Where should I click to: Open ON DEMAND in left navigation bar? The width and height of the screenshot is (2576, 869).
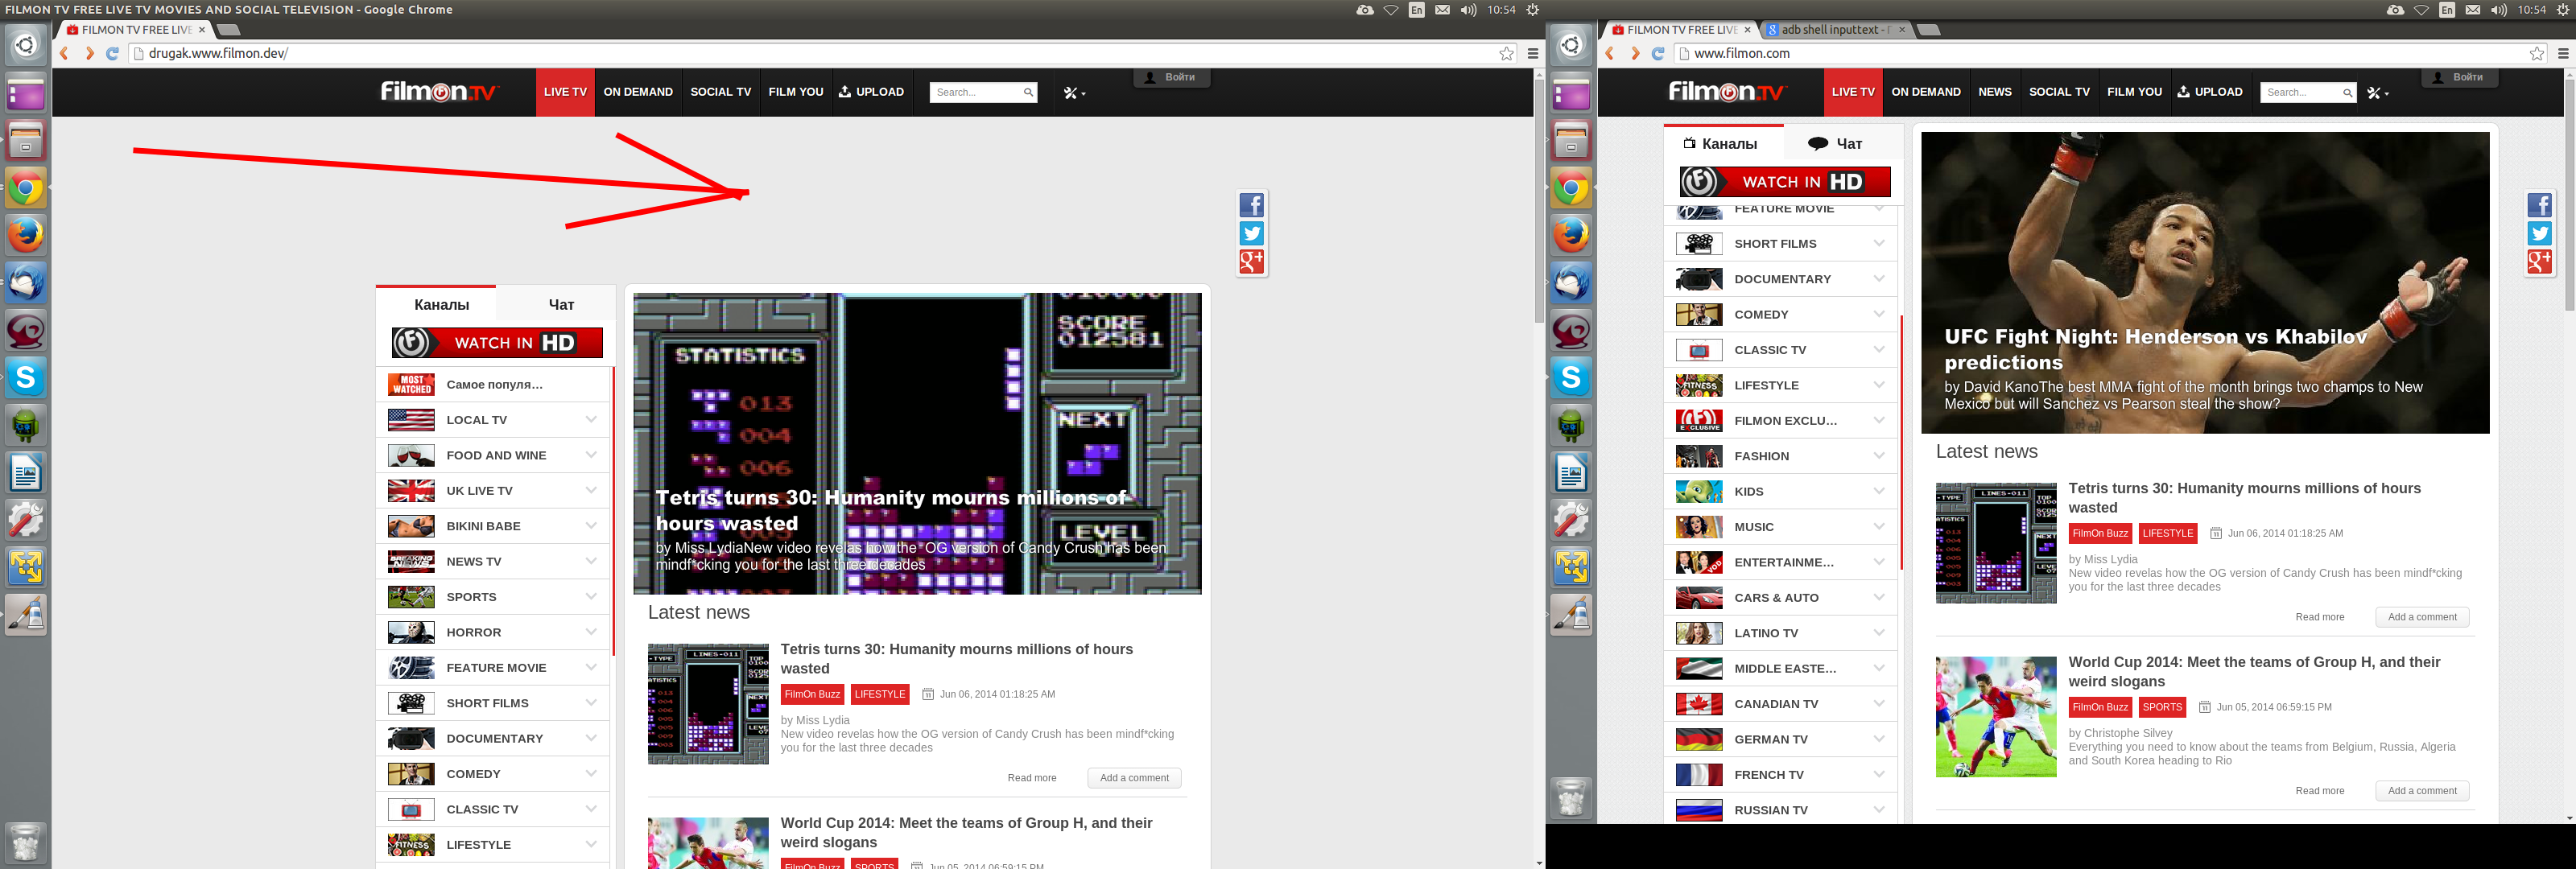(x=638, y=92)
